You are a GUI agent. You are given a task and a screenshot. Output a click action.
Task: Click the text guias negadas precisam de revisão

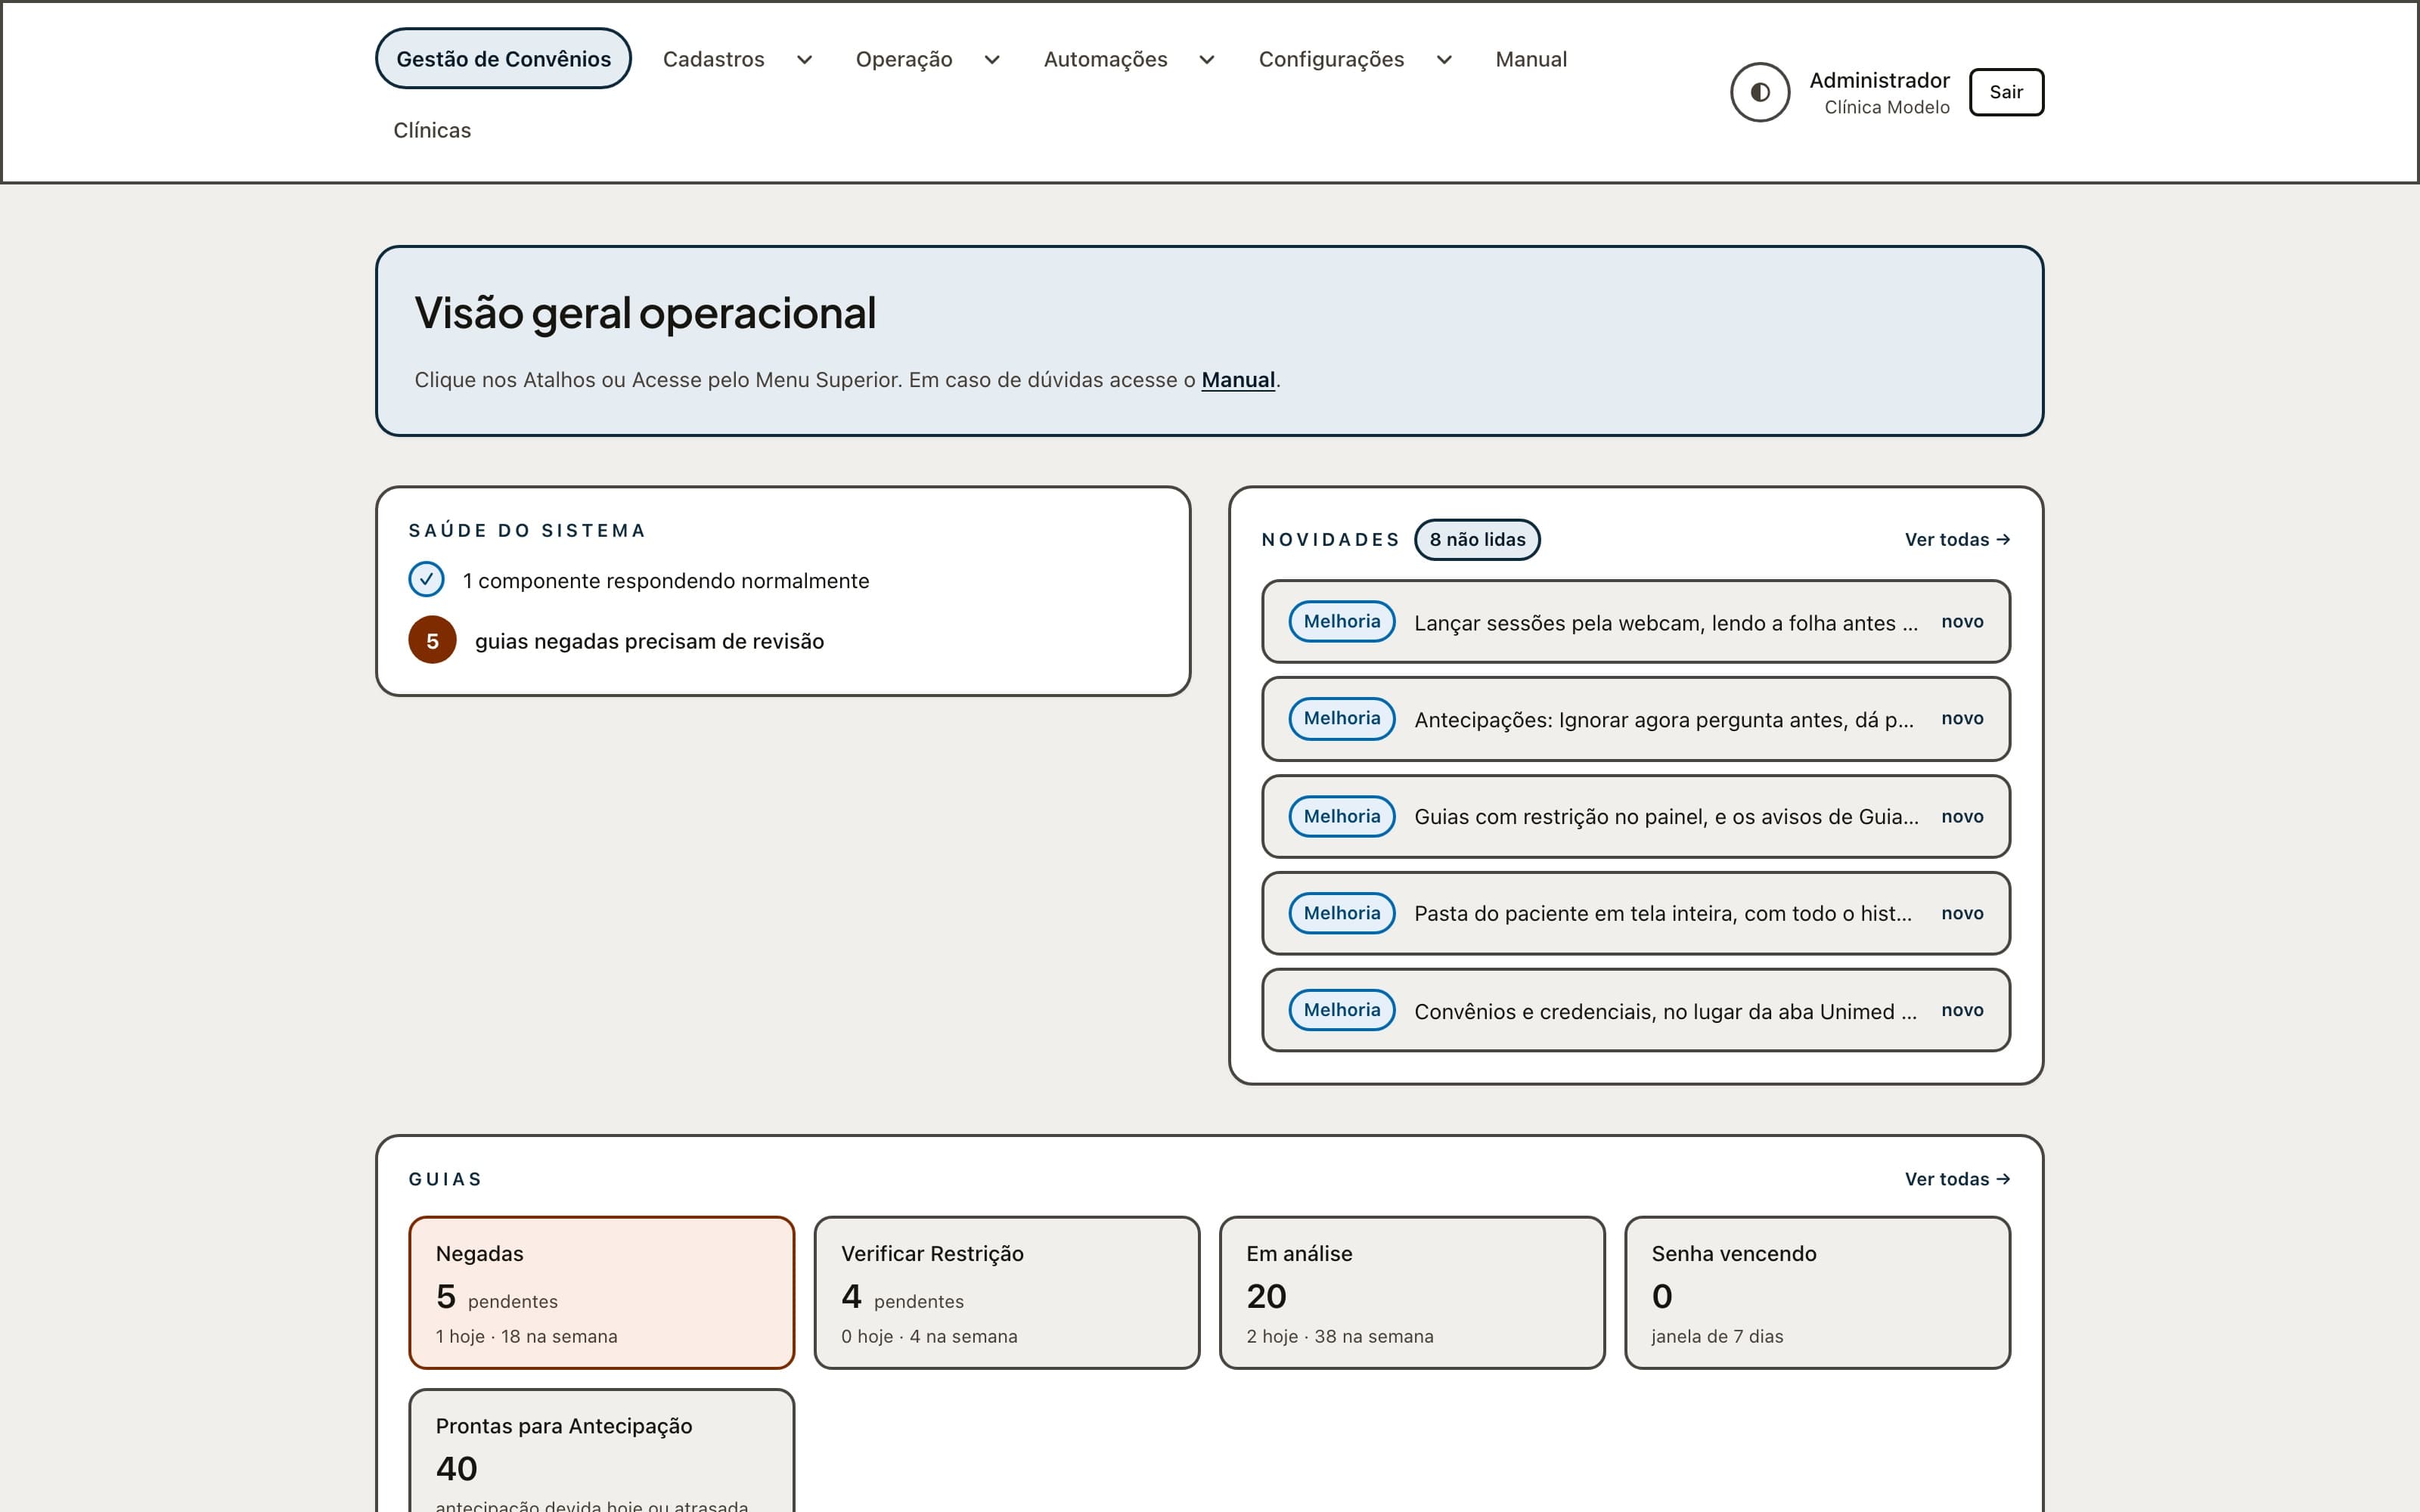(649, 641)
